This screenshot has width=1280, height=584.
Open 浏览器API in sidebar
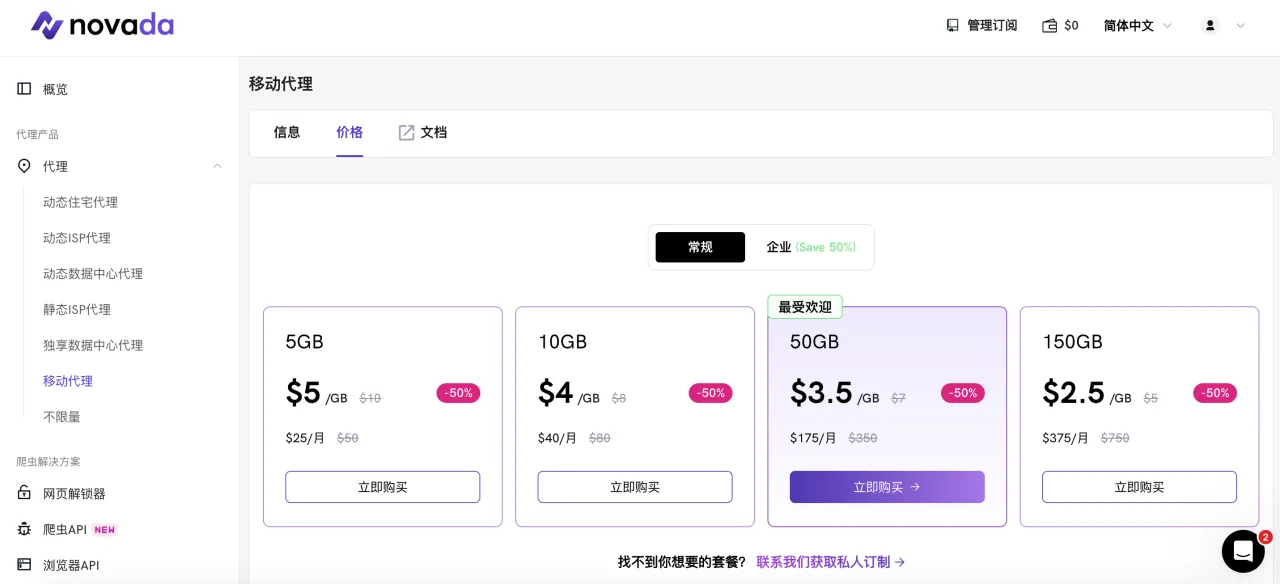click(70, 565)
